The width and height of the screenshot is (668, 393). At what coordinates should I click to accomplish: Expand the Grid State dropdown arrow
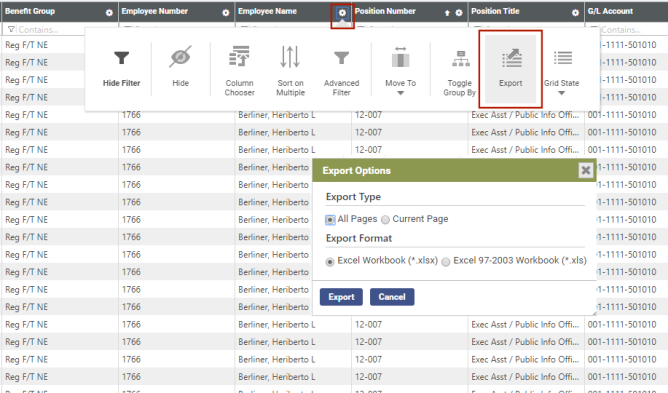(x=561, y=93)
